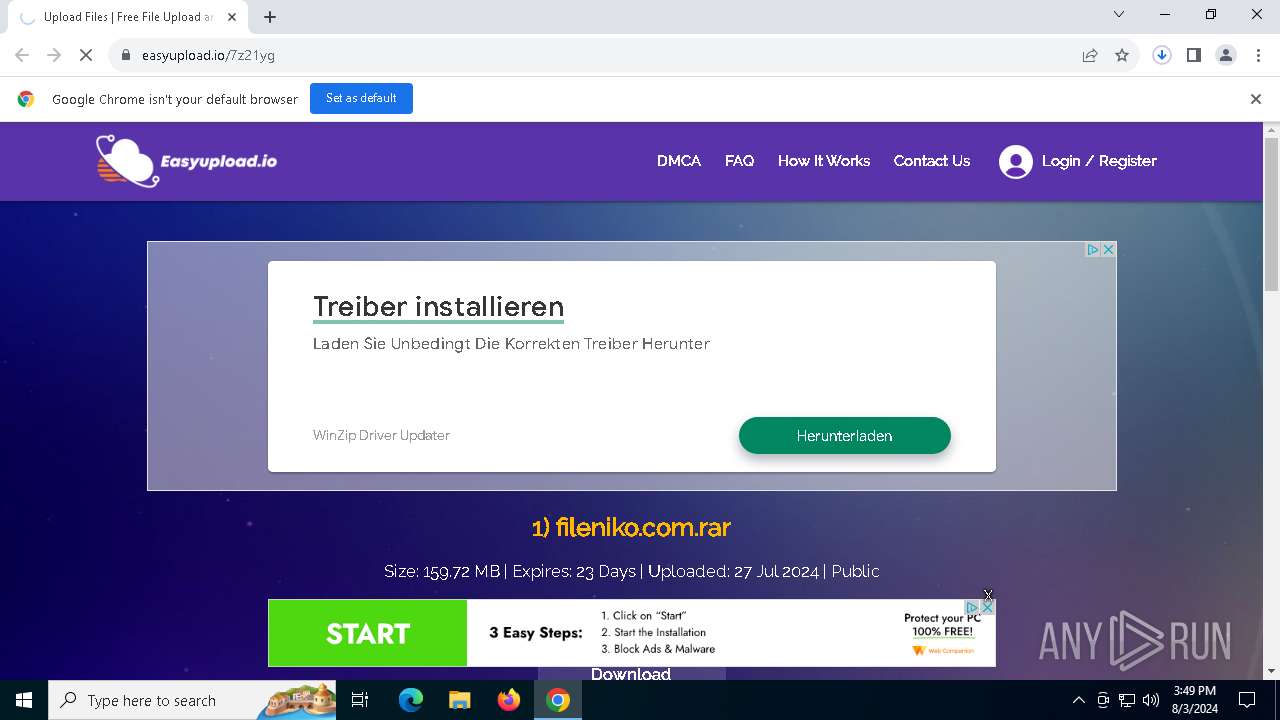Click small X above the banner ad
1280x720 pixels.
click(988, 595)
